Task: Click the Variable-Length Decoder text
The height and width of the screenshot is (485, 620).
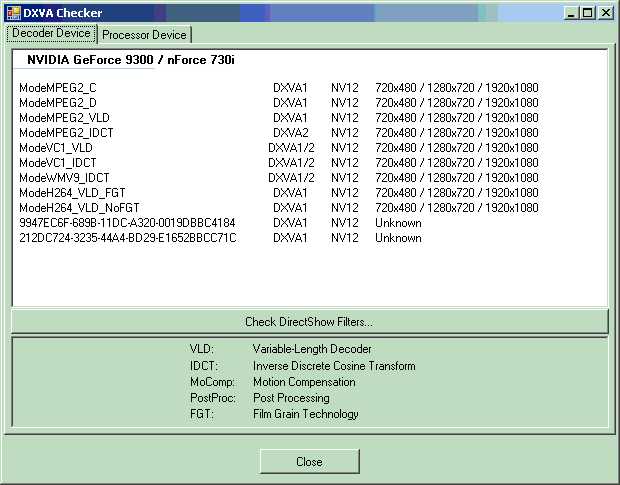Action: coord(312,349)
